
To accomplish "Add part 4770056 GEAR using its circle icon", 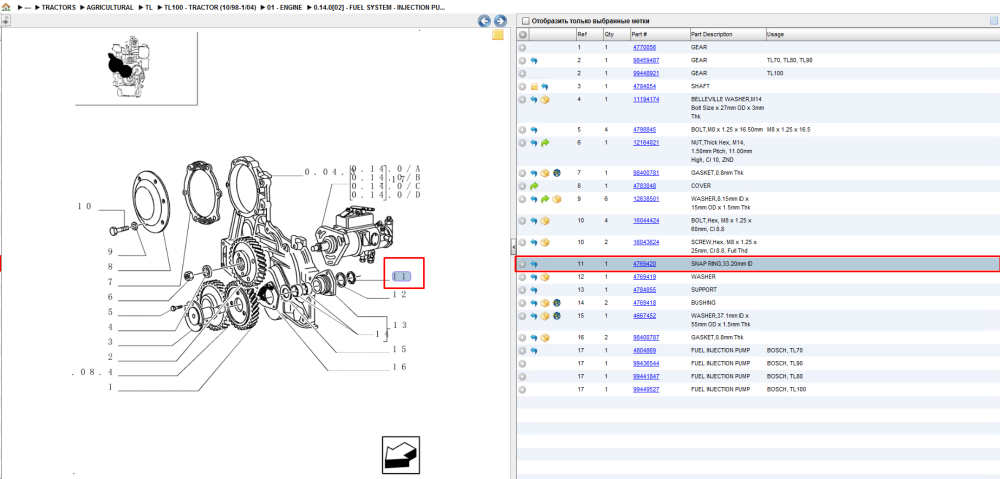I will 522,47.
